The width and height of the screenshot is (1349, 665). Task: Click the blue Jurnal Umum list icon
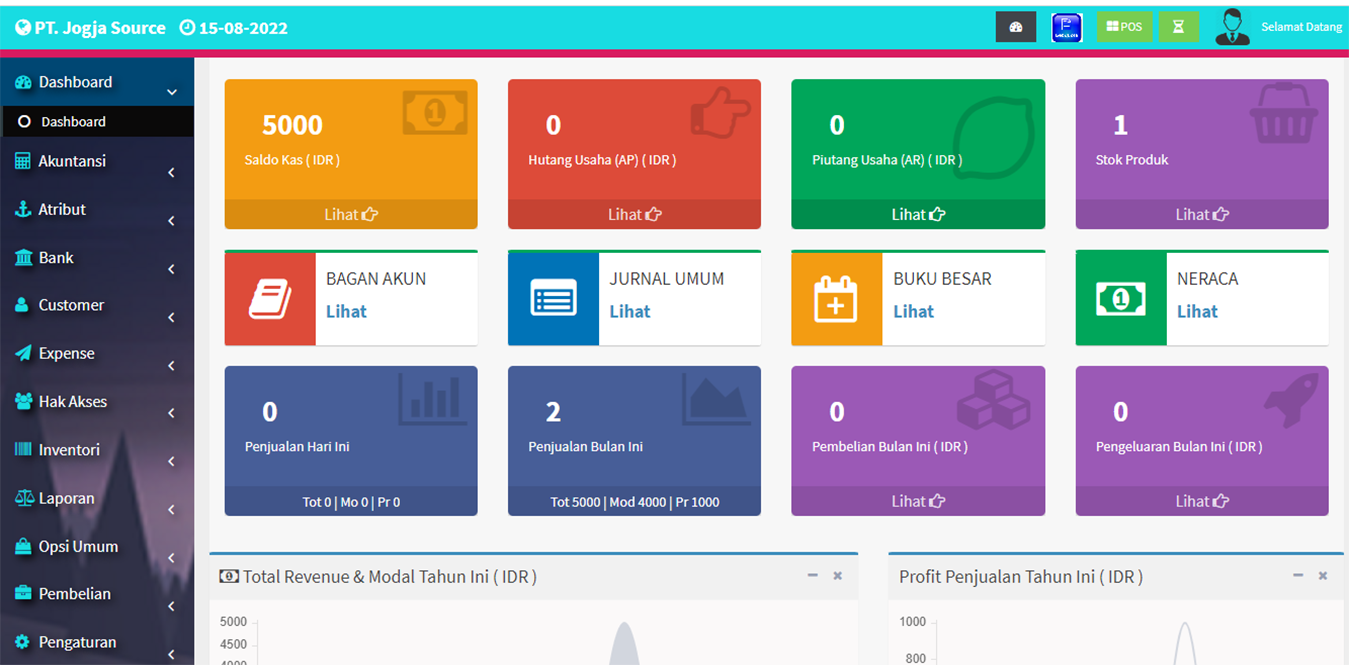coord(553,299)
